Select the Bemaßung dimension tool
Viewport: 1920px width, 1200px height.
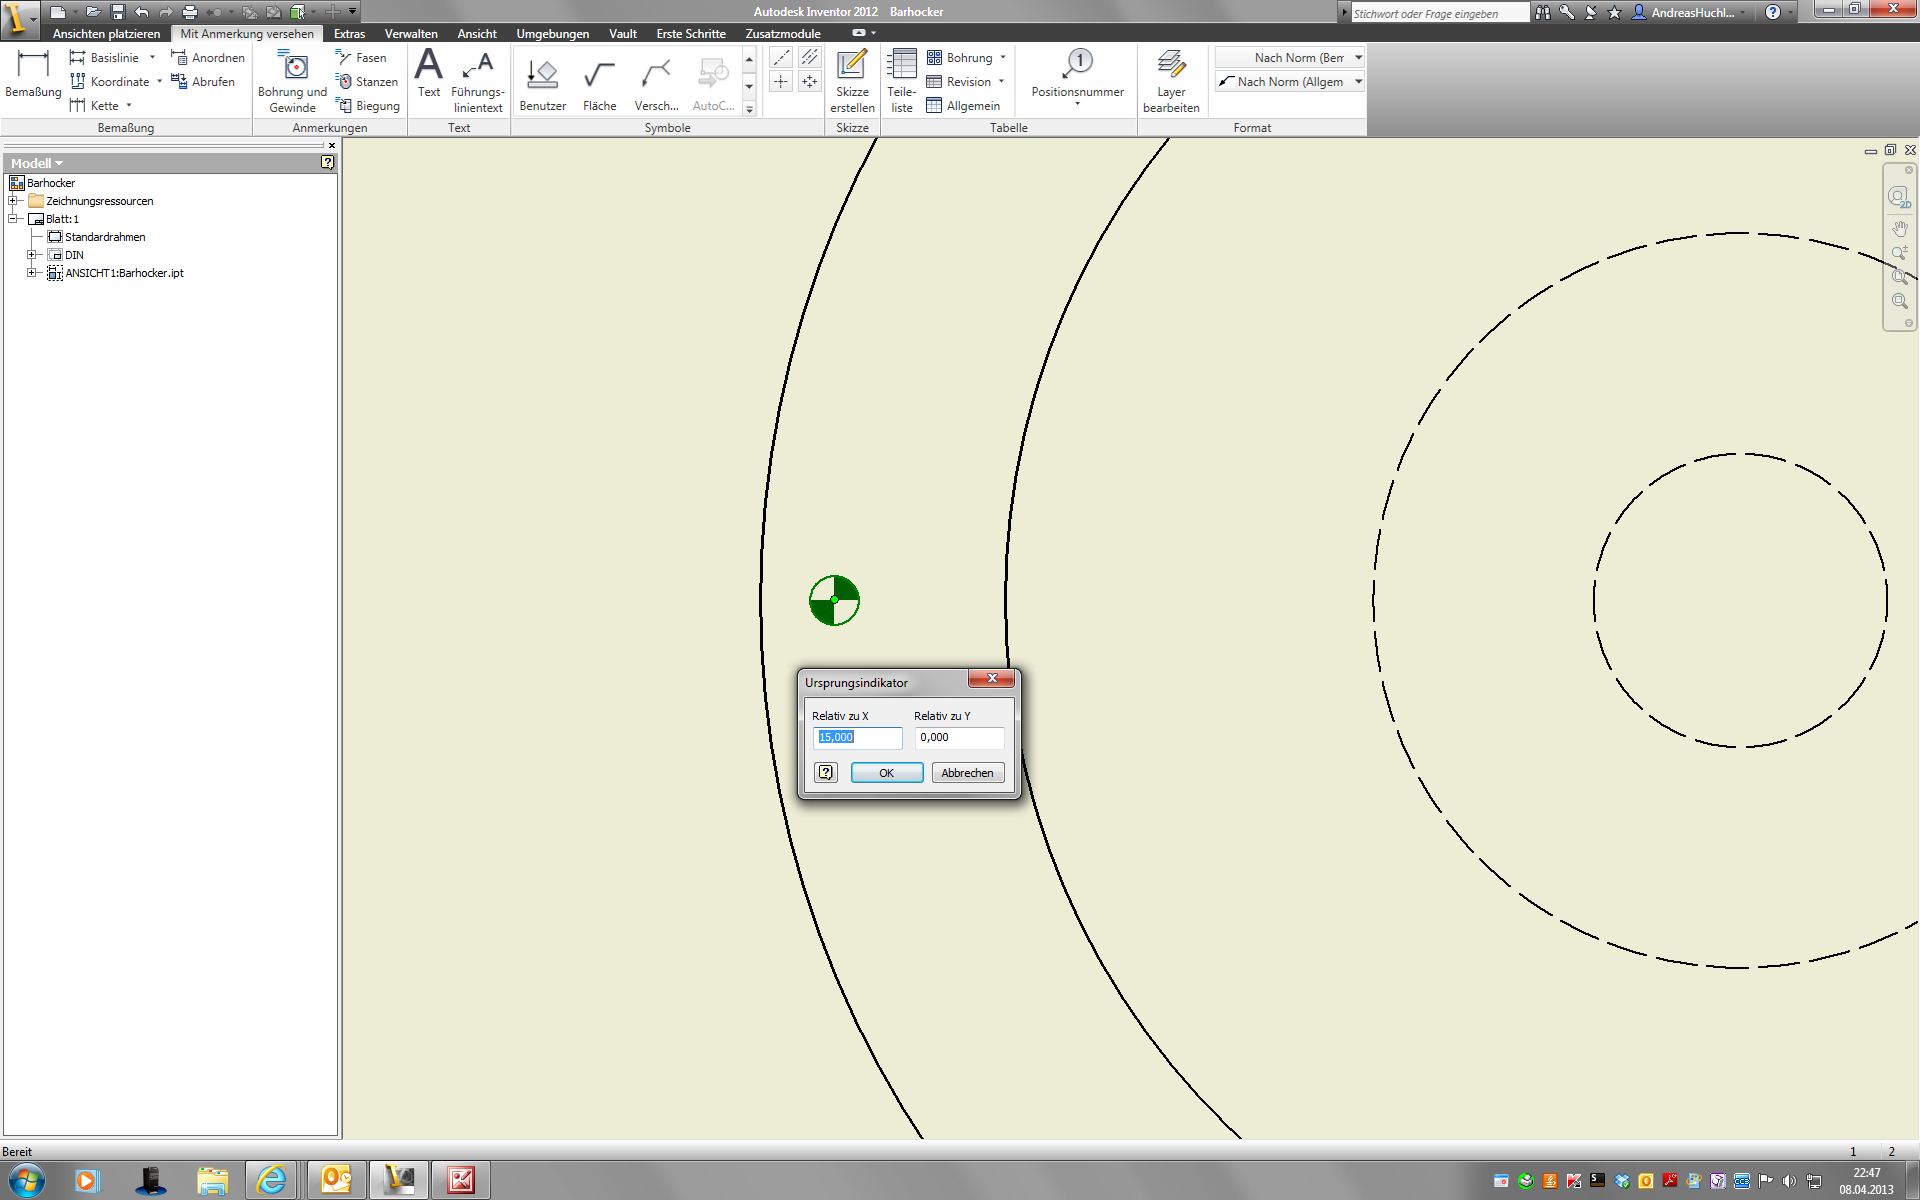click(33, 73)
